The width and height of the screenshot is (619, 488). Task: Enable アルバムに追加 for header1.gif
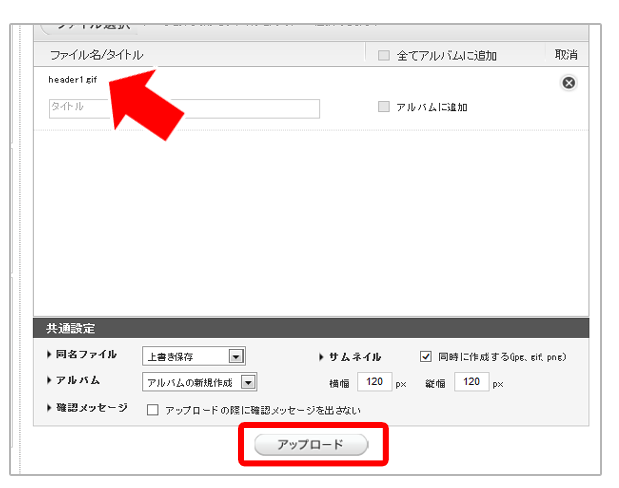point(384,107)
